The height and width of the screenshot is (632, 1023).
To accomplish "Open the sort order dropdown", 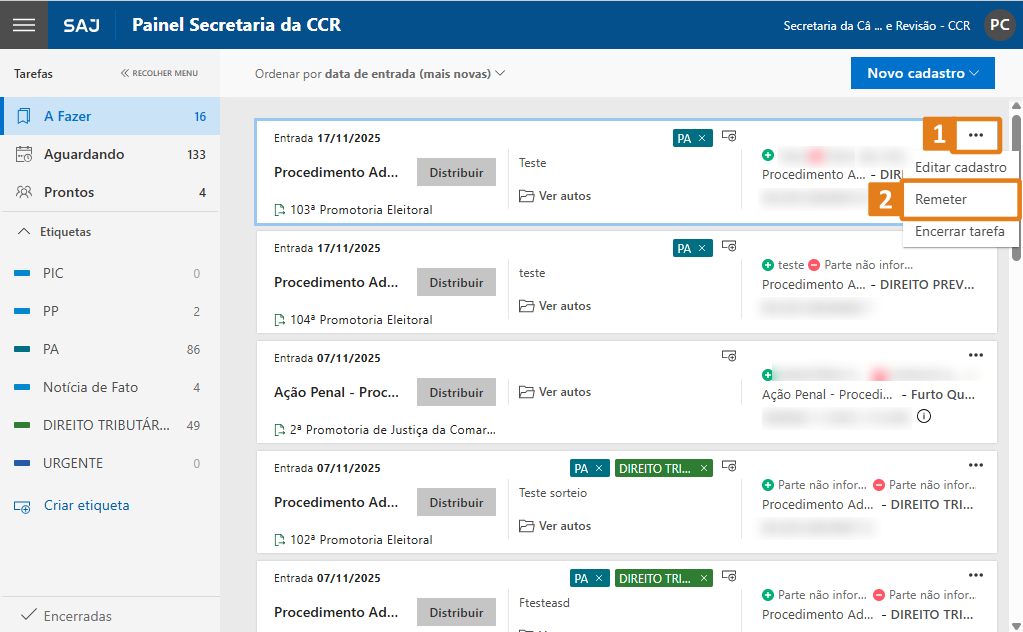I will 380,73.
